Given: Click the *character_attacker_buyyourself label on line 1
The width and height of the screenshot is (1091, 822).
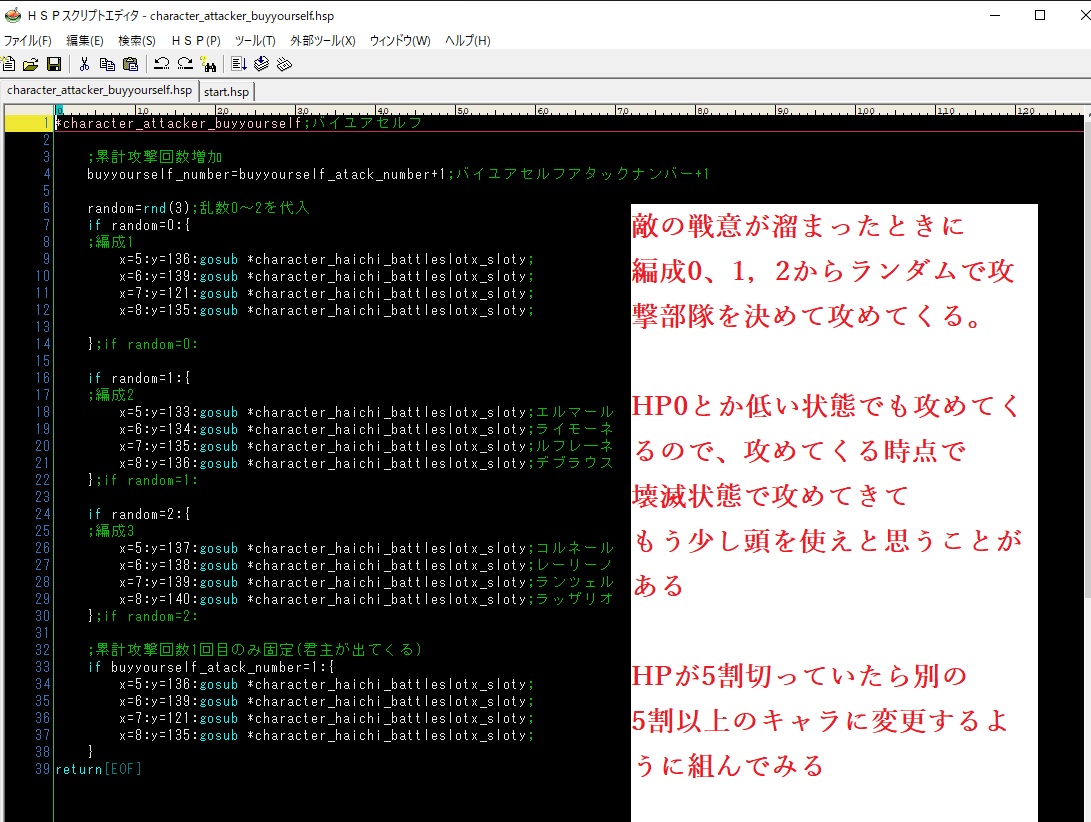Looking at the screenshot, I should point(178,123).
